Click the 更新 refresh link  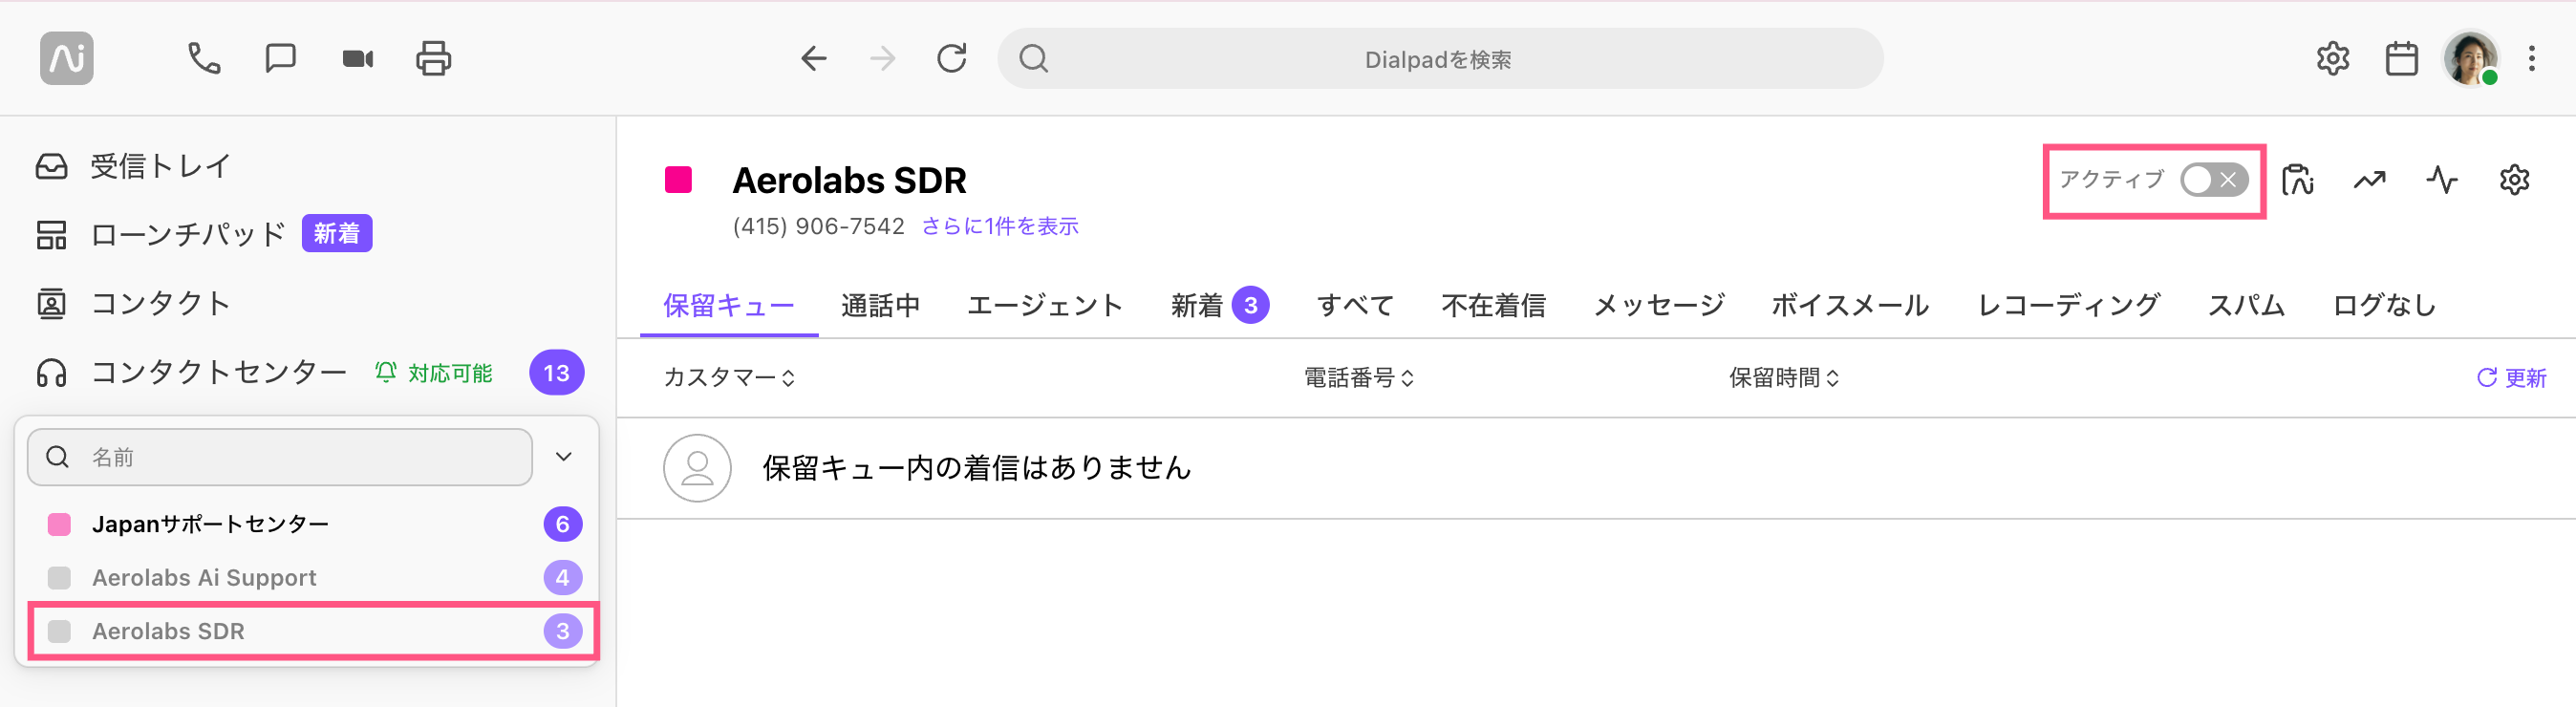click(x=2511, y=378)
